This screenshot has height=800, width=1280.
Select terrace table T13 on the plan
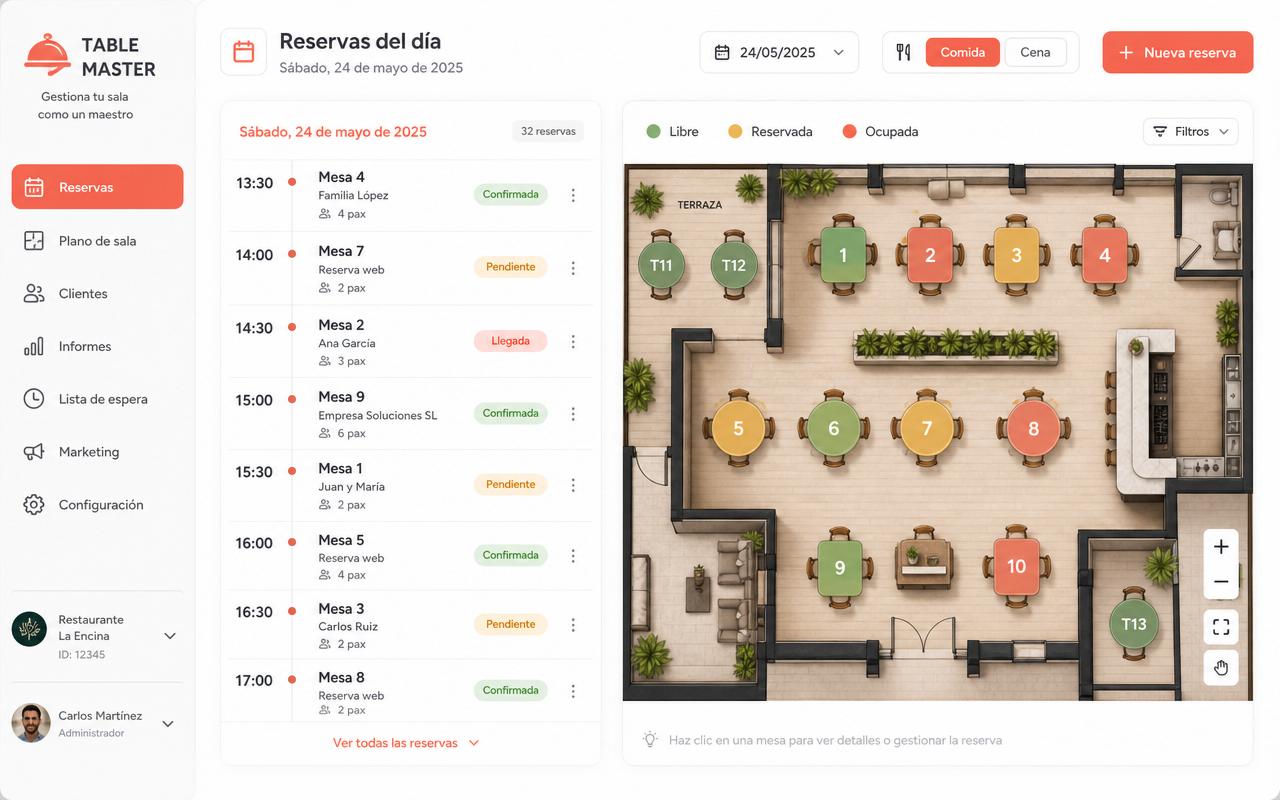click(1133, 624)
